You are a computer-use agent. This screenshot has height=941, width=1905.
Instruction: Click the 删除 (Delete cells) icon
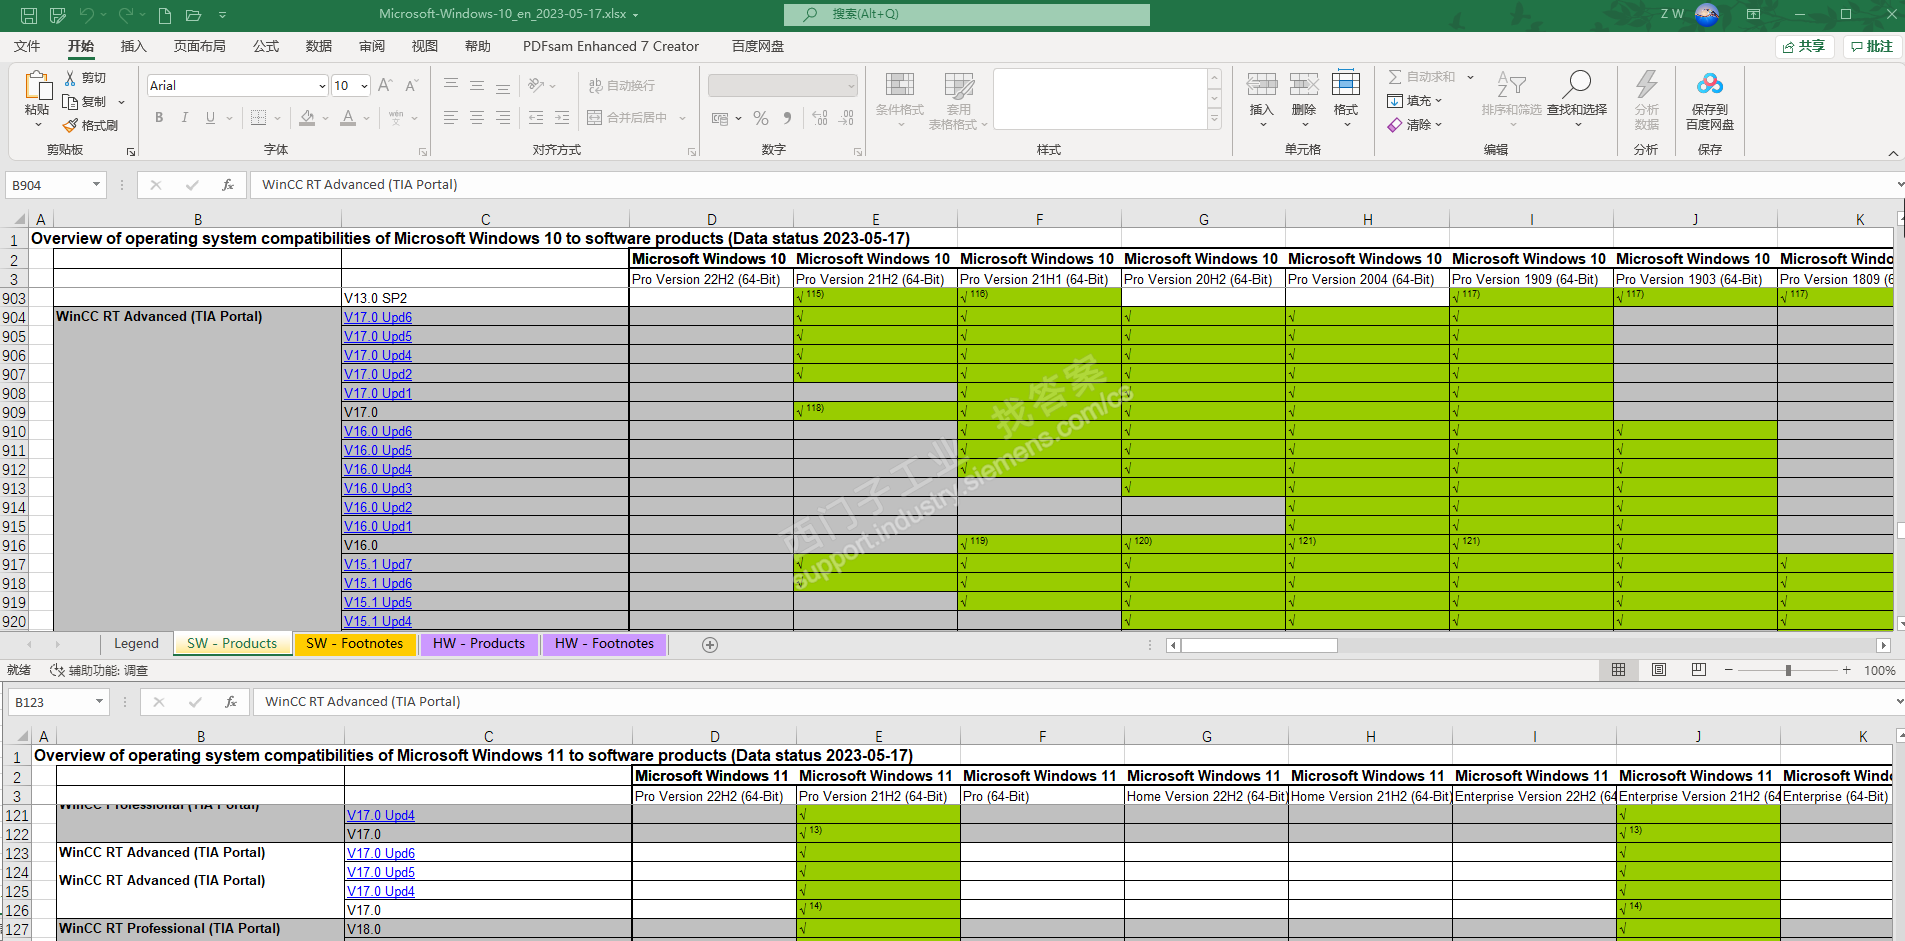[1304, 84]
